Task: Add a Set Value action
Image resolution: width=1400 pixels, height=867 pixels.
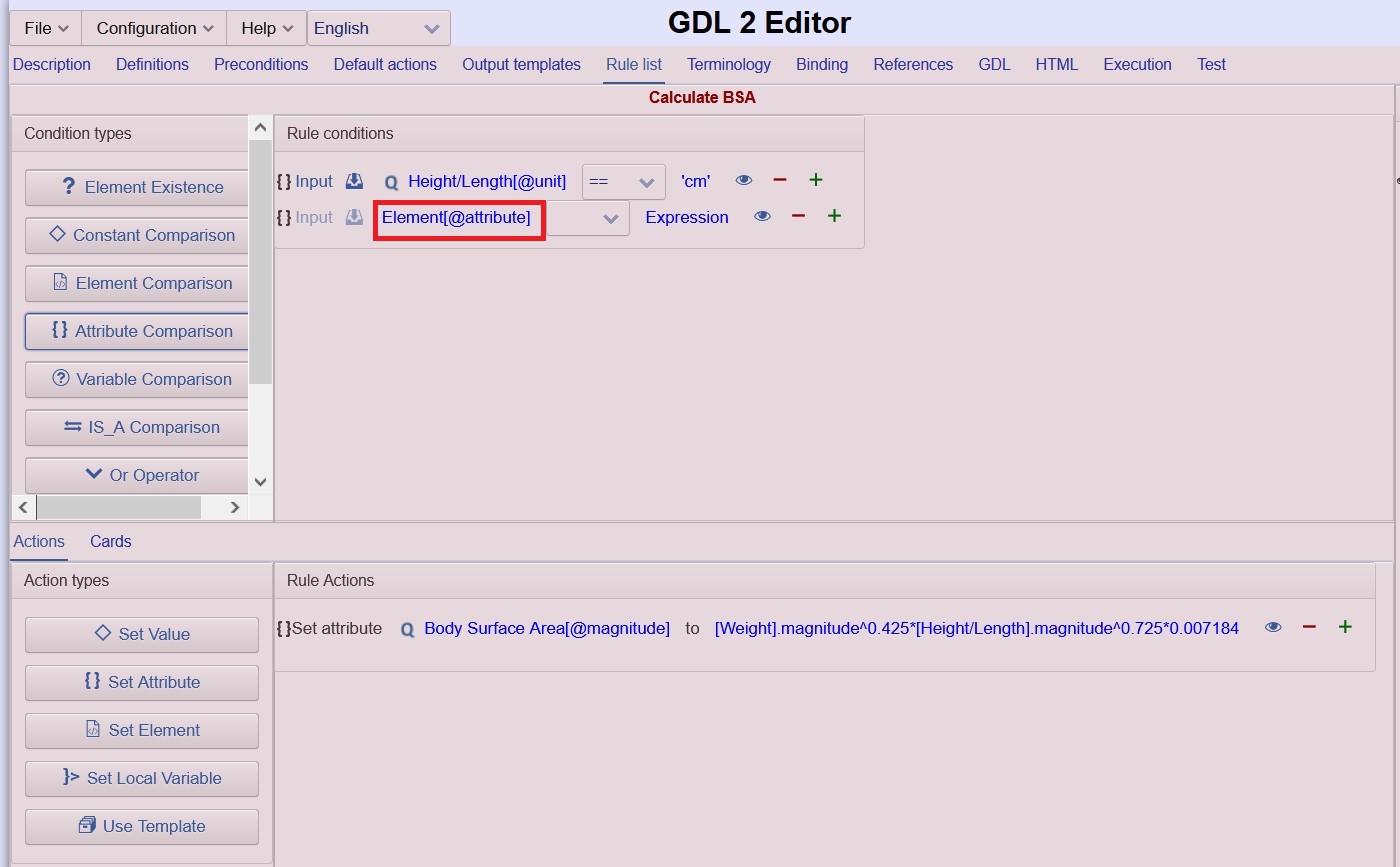Action: click(x=142, y=634)
